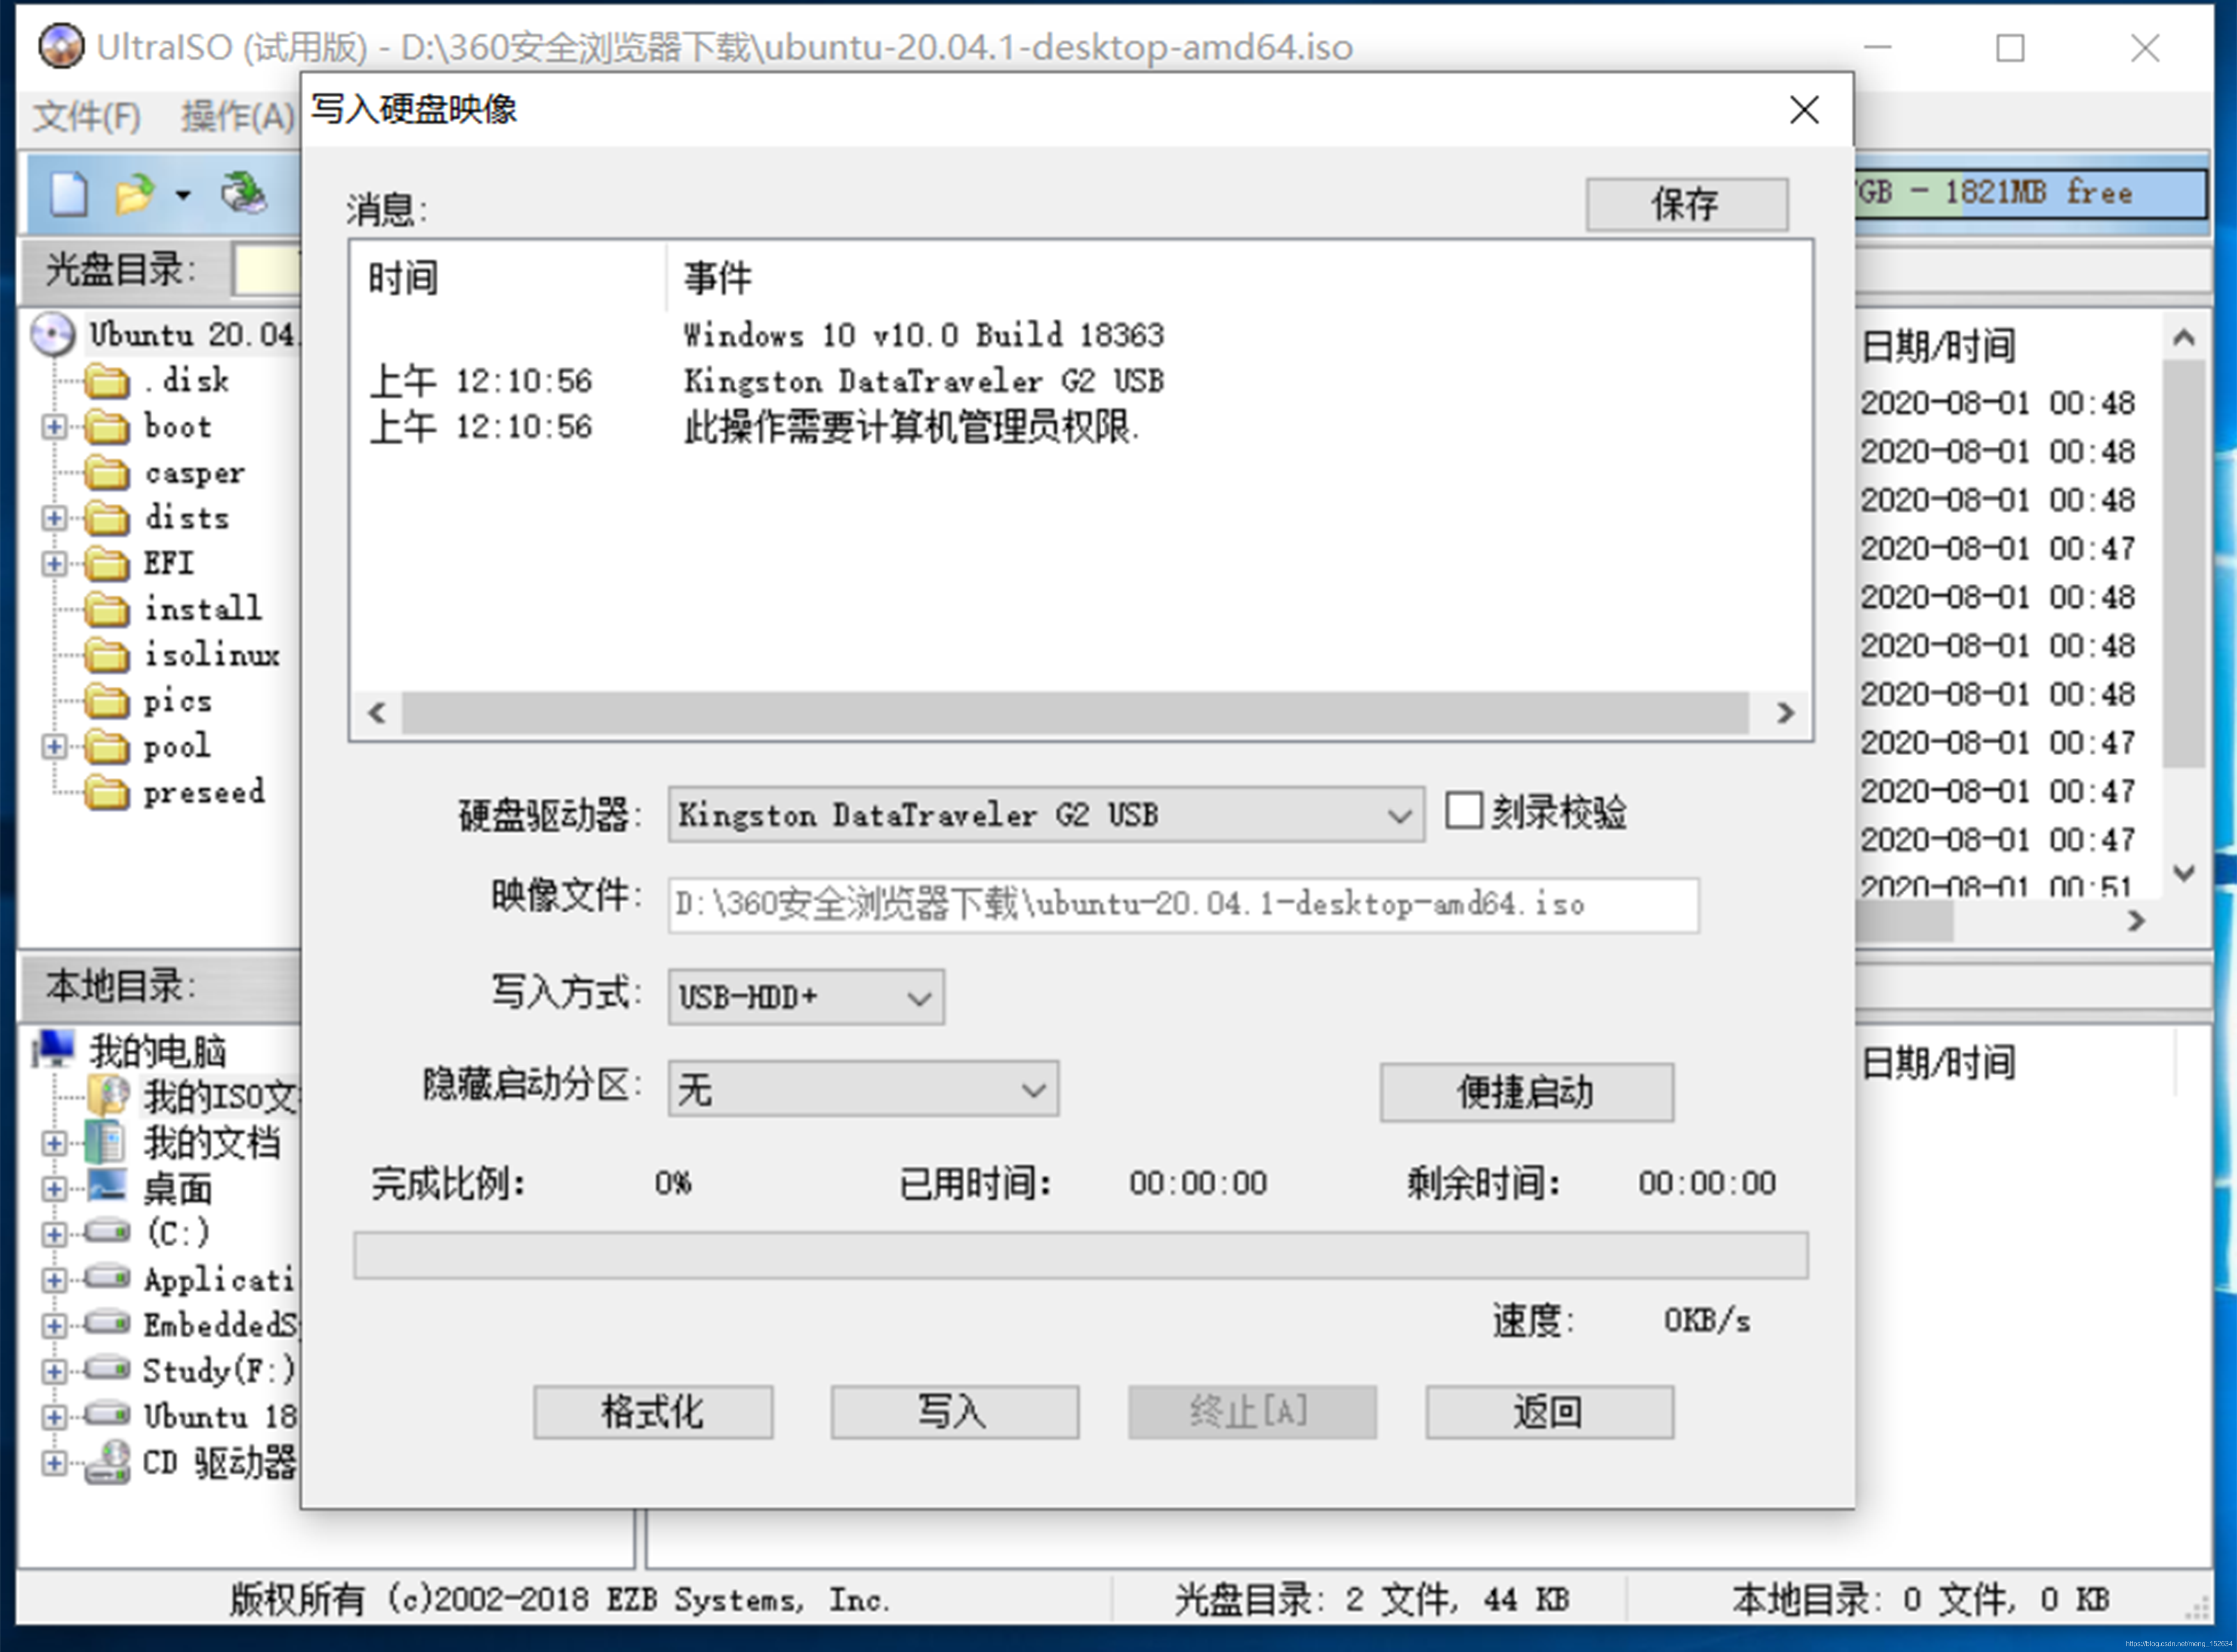Screen dimensions: 2237x1652
Task: Expand the dists folder tree node
Action: (x=54, y=518)
